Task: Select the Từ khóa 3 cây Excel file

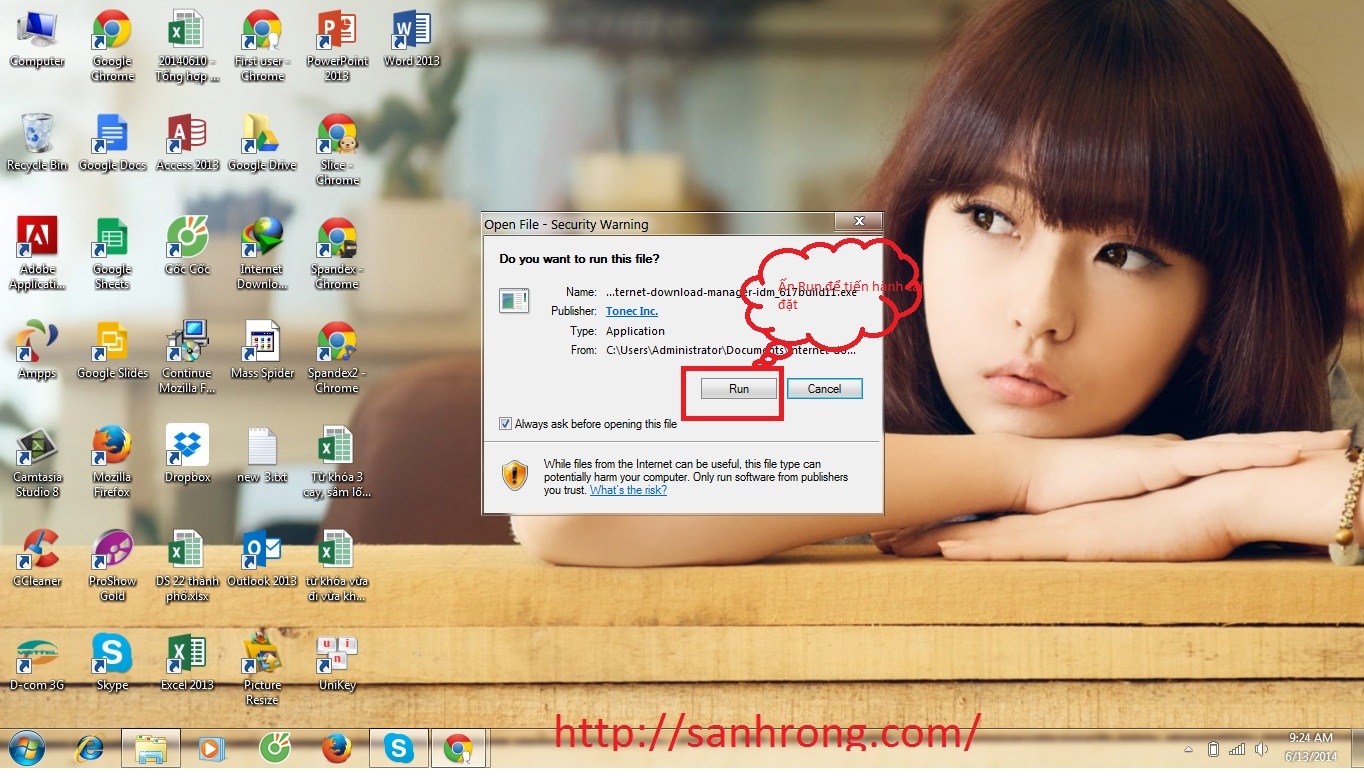Action: 337,461
